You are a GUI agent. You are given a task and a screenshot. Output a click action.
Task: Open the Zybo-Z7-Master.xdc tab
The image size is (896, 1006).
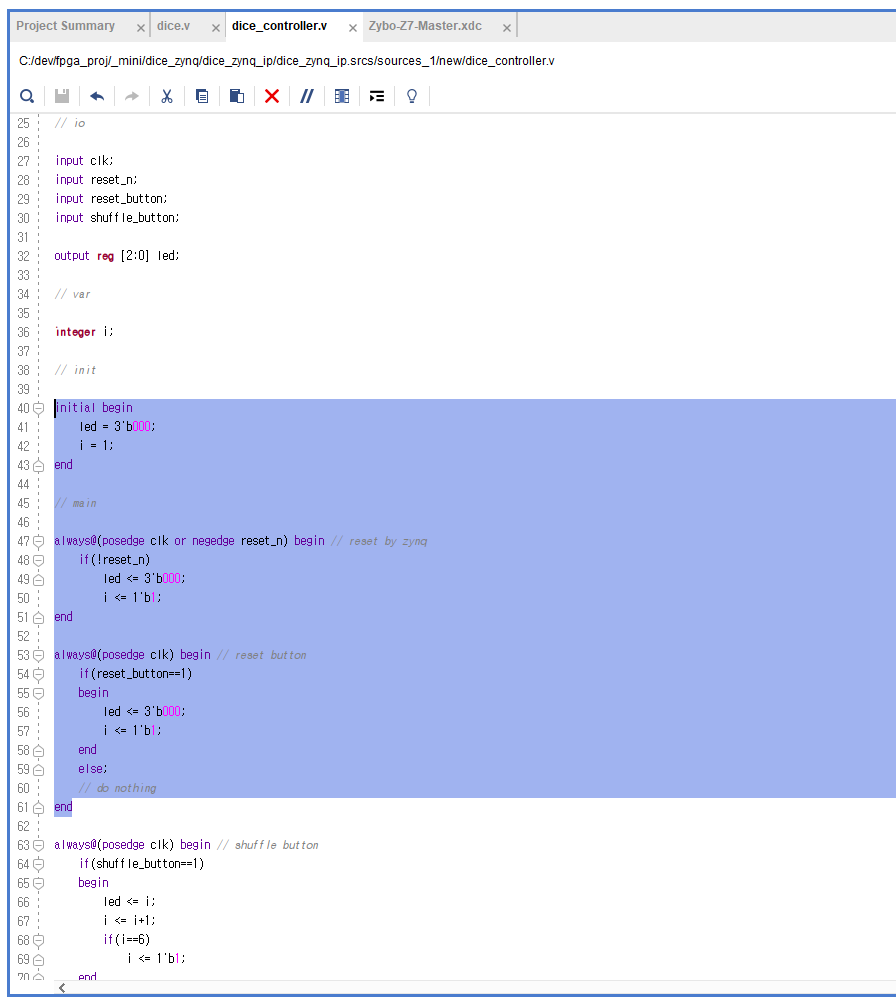point(425,26)
